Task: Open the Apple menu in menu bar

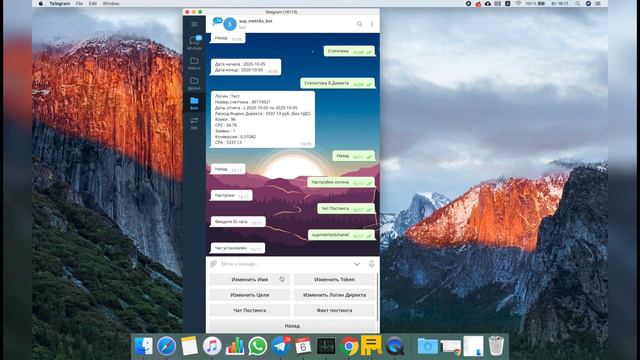Action: coord(40,4)
